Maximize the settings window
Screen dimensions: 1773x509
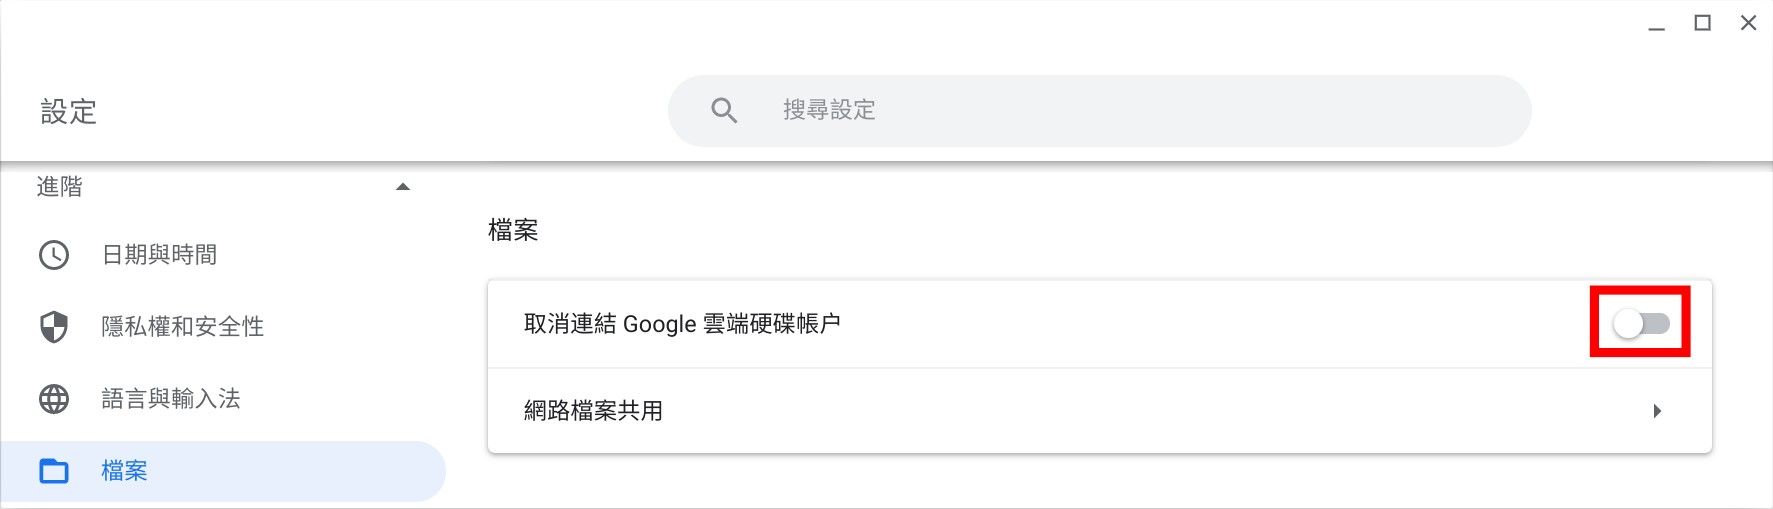[x=1702, y=23]
